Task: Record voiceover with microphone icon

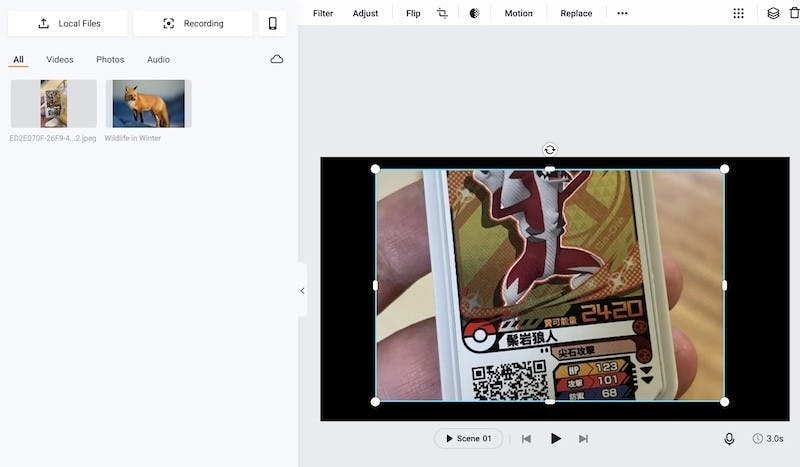Action: [729, 439]
